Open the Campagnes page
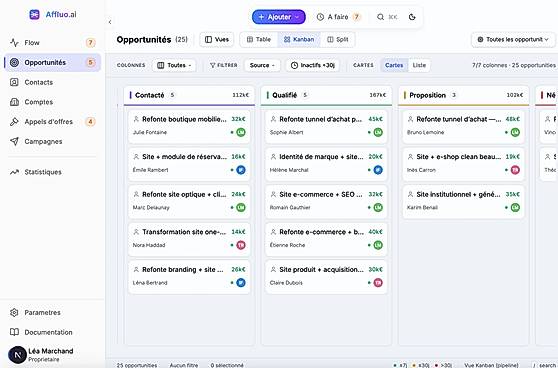 (53, 141)
